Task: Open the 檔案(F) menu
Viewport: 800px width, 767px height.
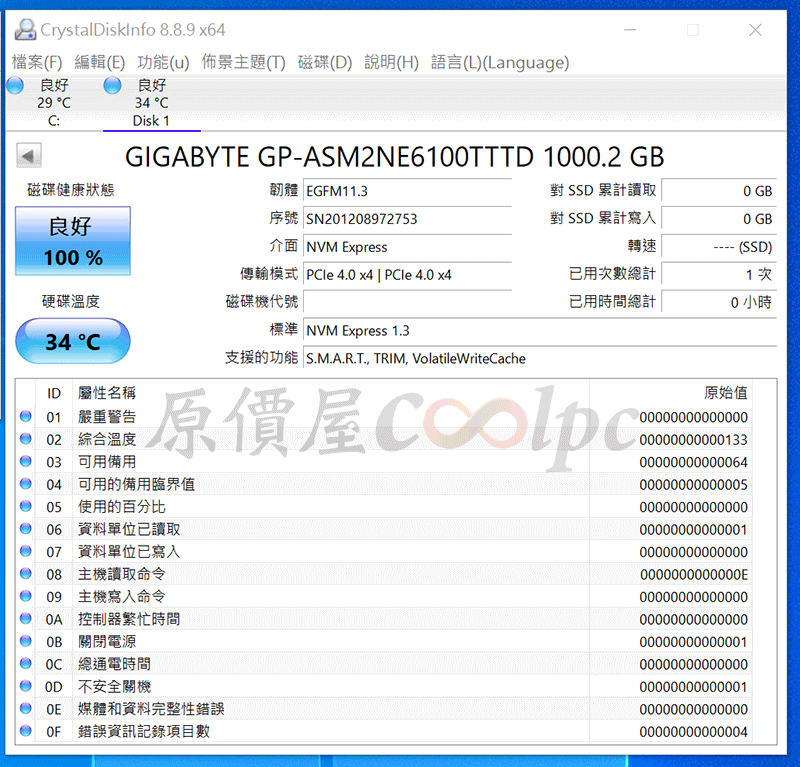Action: coord(37,62)
